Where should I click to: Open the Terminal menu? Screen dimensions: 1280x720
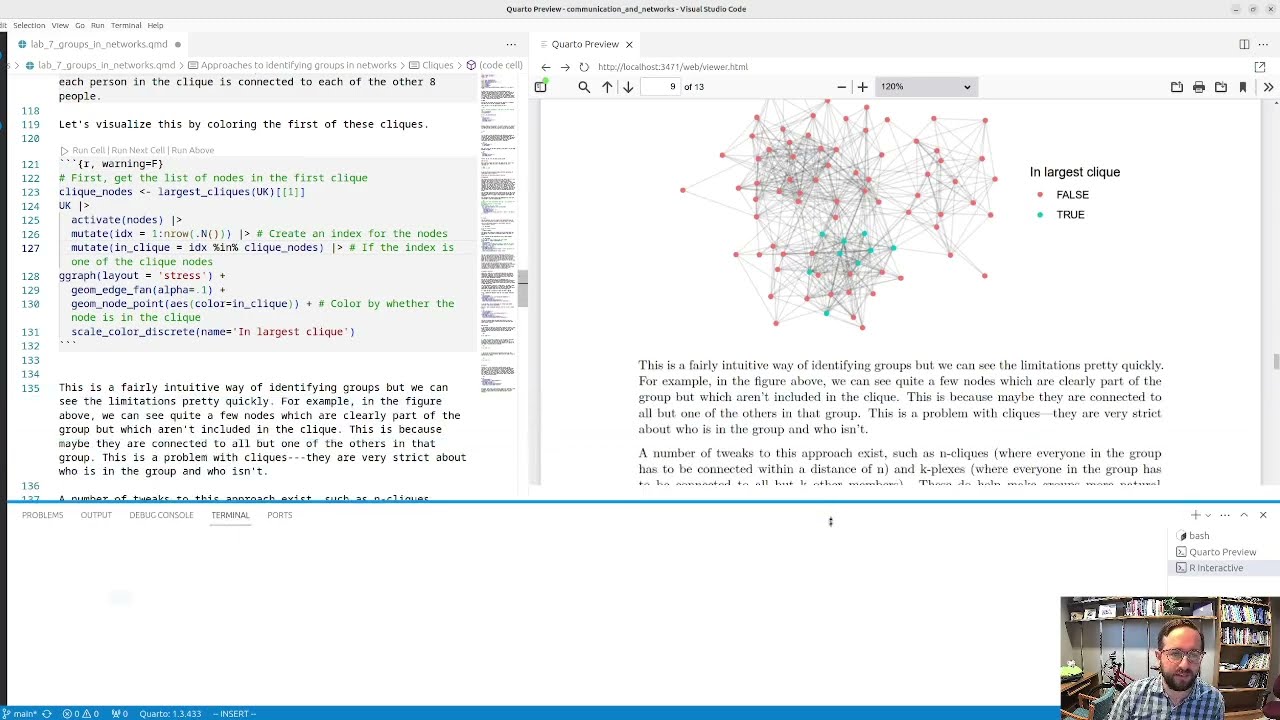pos(125,25)
